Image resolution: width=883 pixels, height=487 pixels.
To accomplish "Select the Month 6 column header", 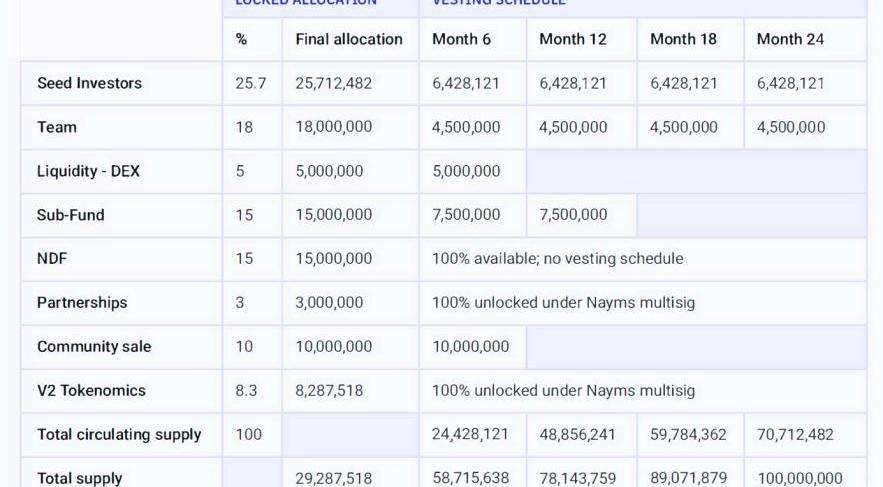I will 461,39.
